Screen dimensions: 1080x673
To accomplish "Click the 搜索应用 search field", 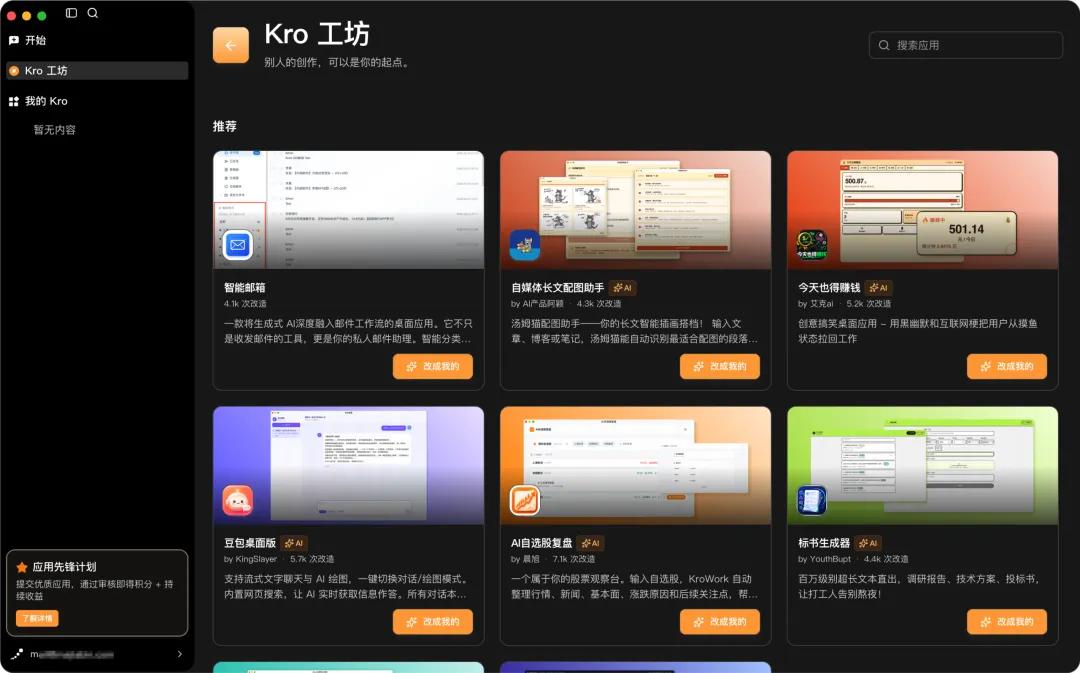I will [x=966, y=45].
